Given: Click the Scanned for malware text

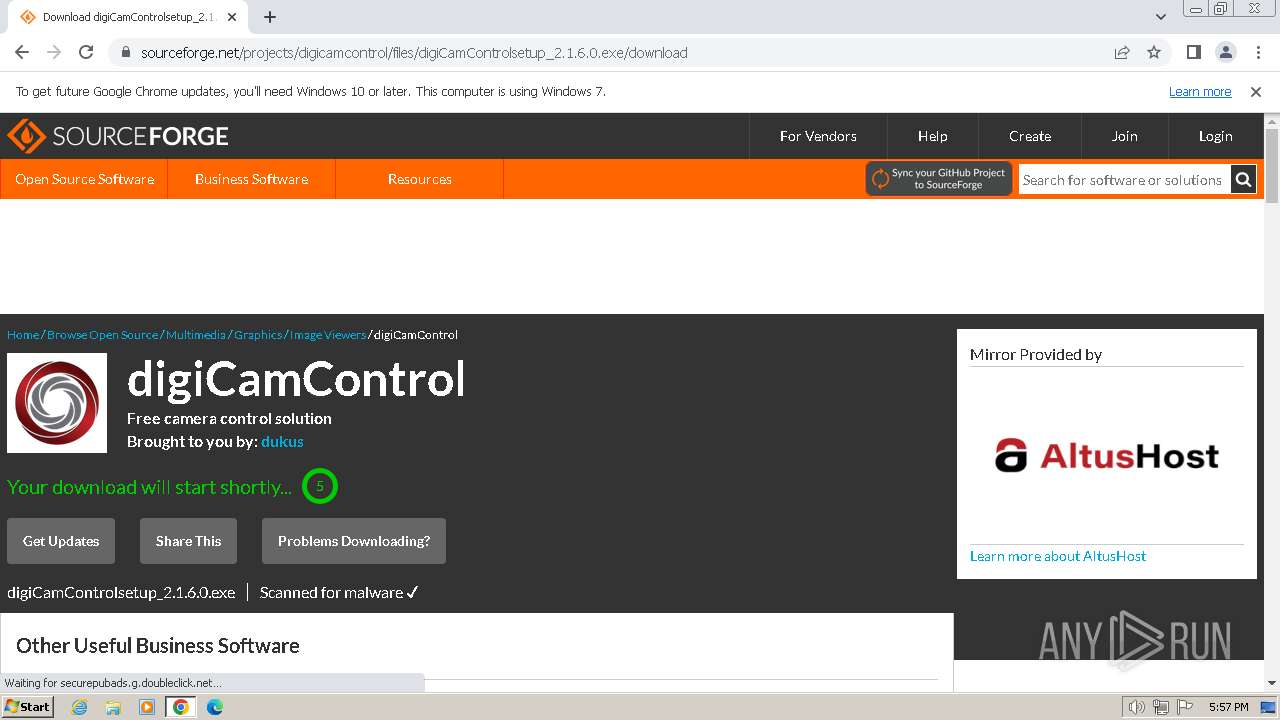Looking at the screenshot, I should [x=339, y=592].
